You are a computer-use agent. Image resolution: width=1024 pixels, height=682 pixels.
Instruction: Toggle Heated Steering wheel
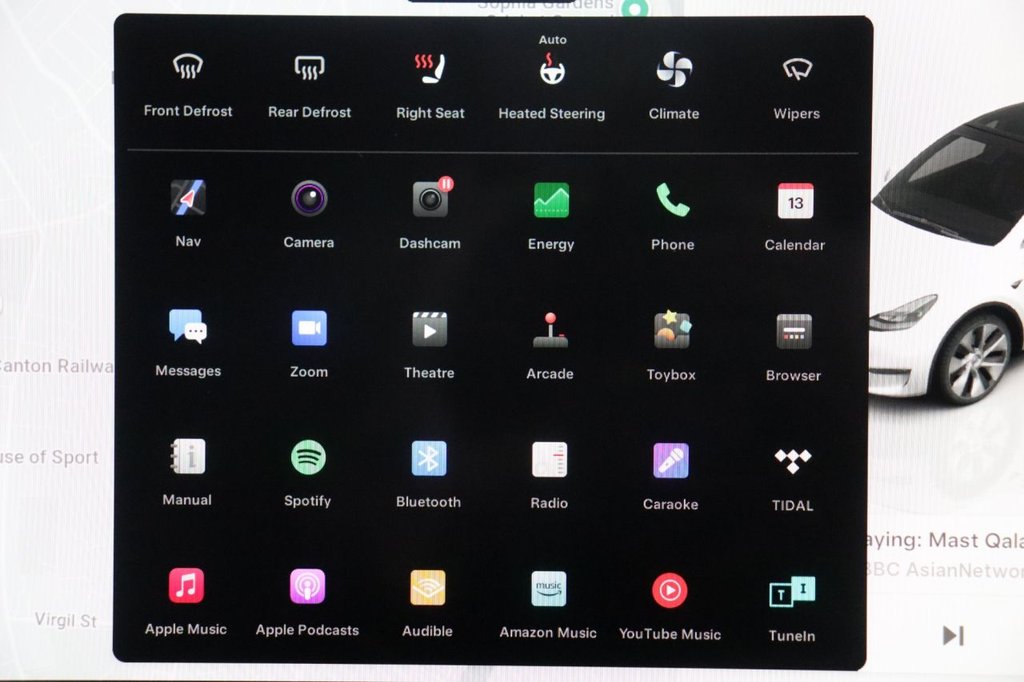552,71
